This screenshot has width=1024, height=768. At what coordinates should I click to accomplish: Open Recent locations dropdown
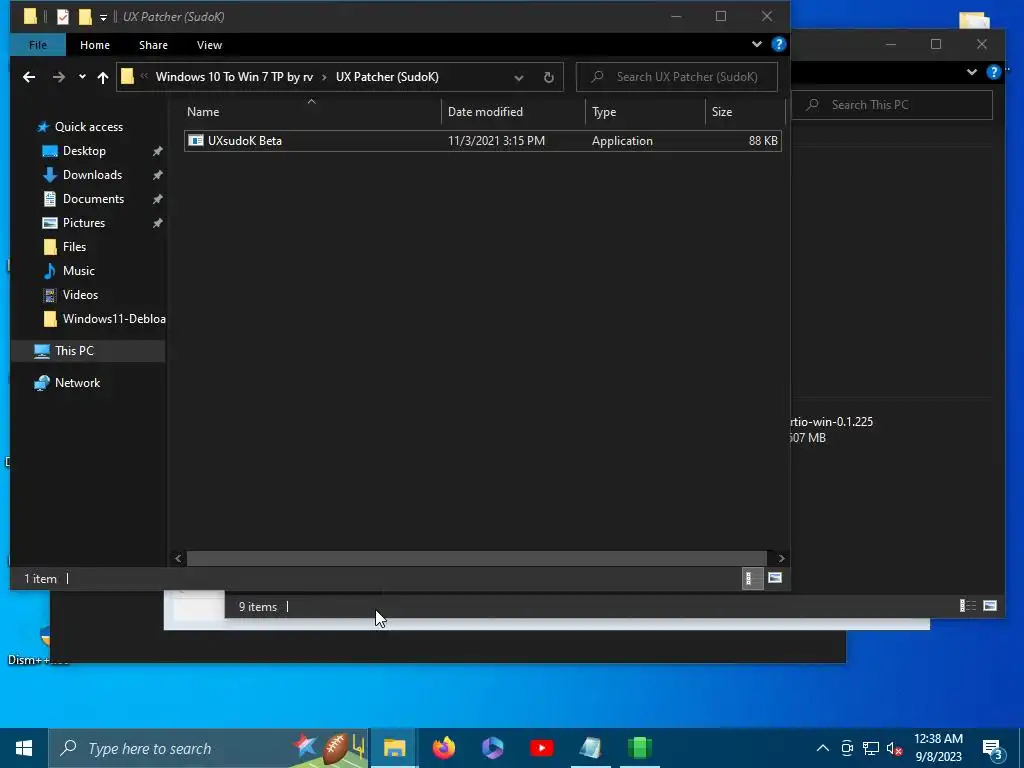82,77
